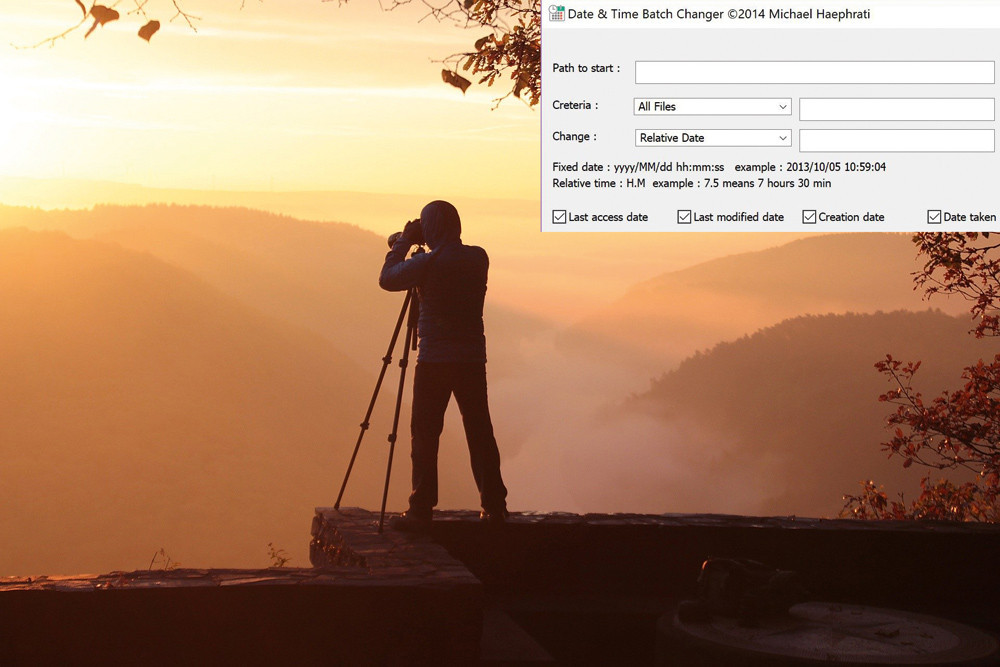Focus the Path to start text field
Image resolution: width=1000 pixels, height=667 pixels.
click(814, 72)
